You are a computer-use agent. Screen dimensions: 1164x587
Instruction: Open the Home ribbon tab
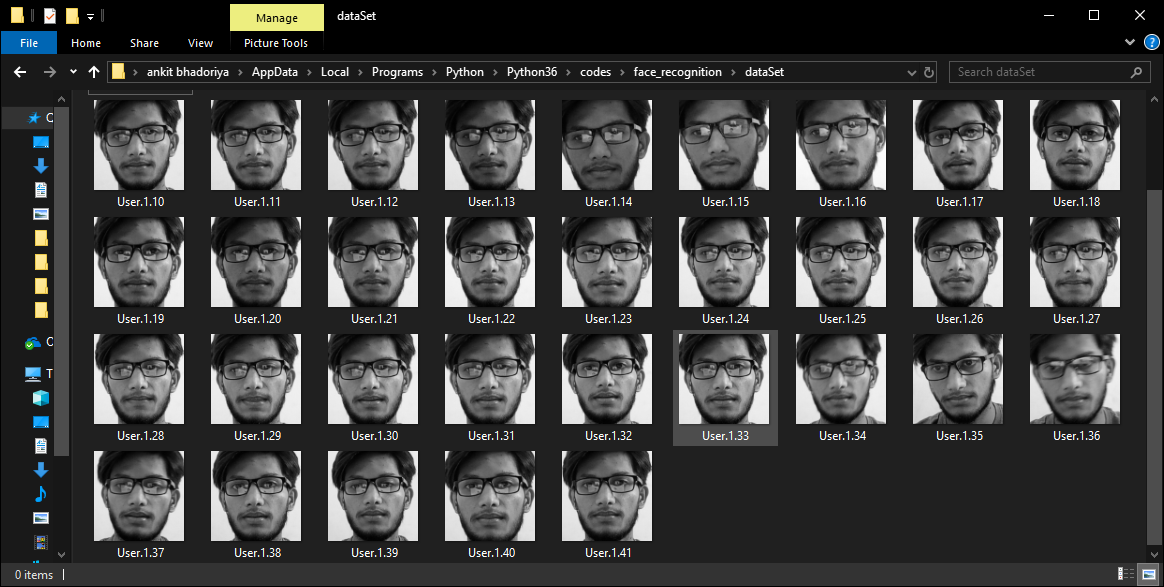pyautogui.click(x=86, y=43)
